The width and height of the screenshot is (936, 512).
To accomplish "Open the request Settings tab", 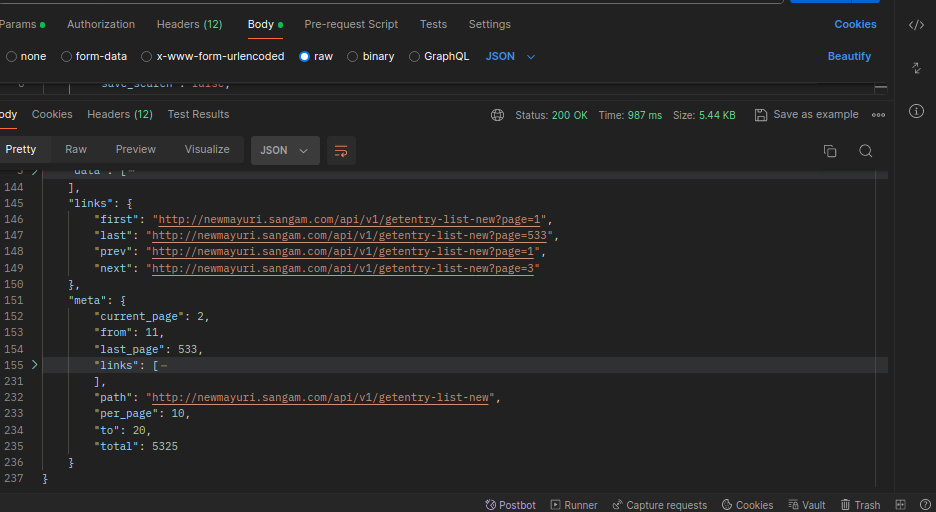I will click(x=489, y=24).
